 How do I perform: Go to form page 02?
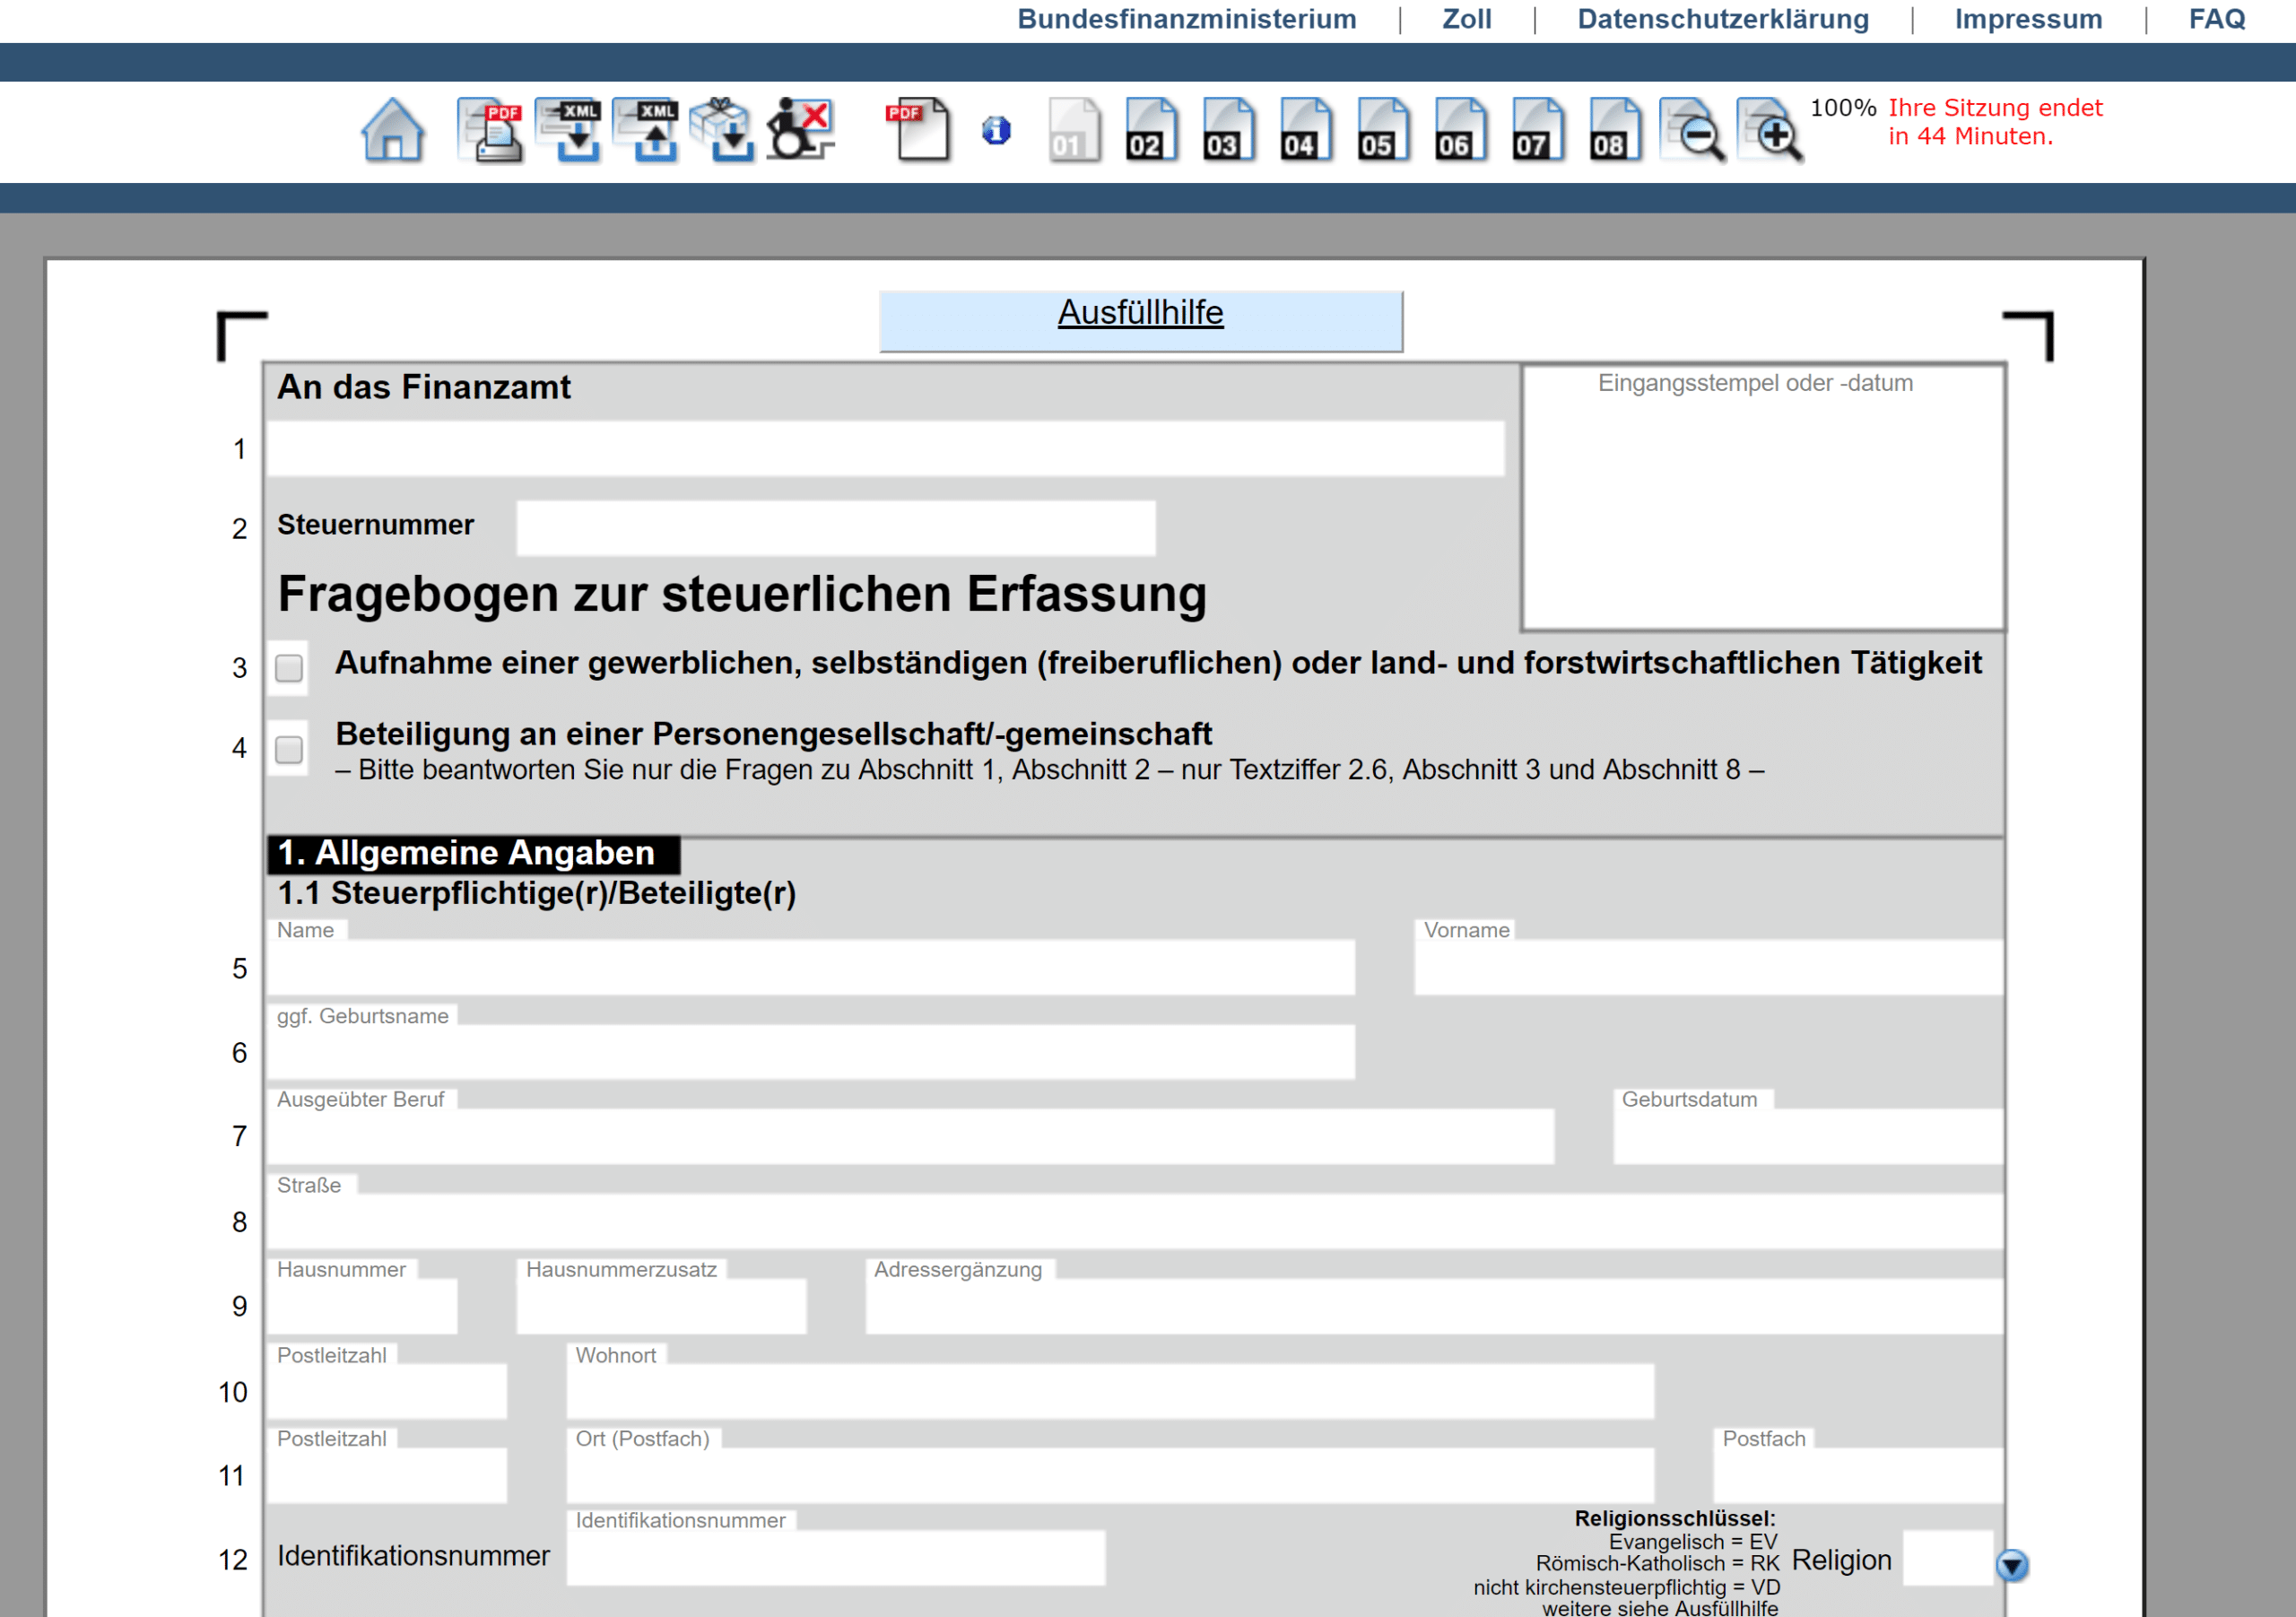[x=1151, y=130]
